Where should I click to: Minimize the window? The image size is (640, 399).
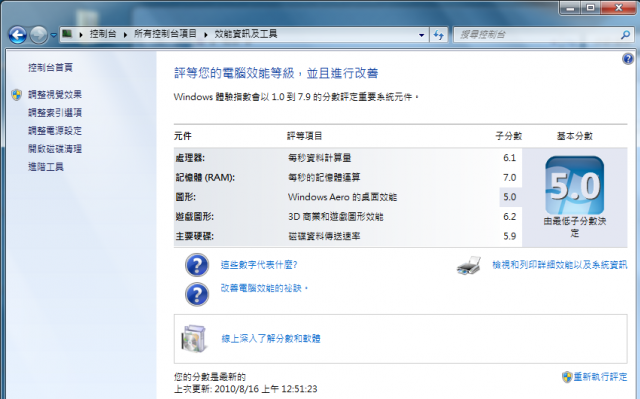coord(570,8)
